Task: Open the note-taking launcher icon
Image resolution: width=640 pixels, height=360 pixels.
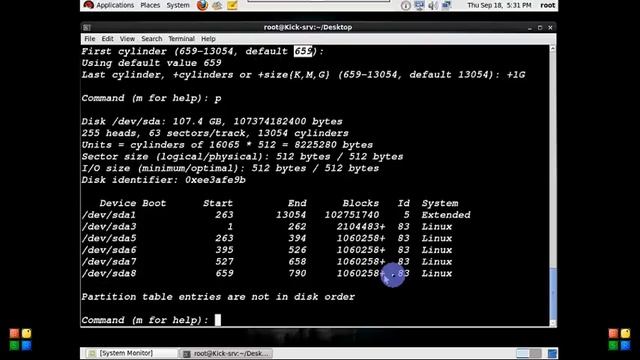Action: (x=232, y=5)
